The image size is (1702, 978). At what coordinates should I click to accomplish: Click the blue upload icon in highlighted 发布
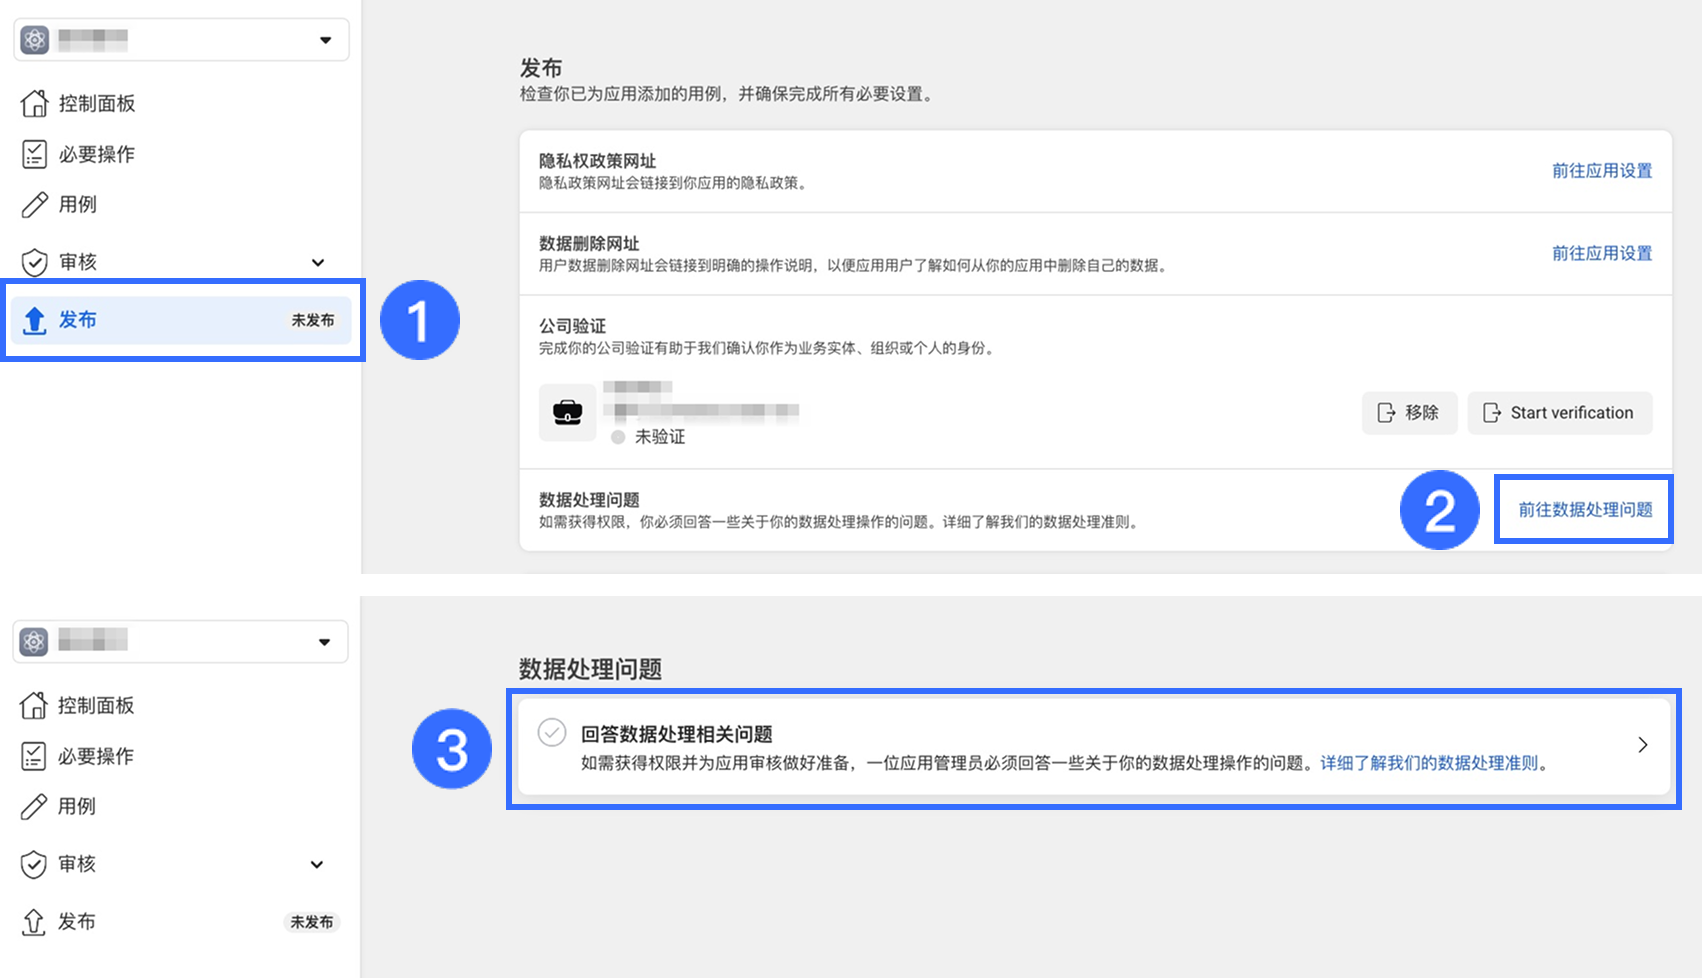click(34, 320)
